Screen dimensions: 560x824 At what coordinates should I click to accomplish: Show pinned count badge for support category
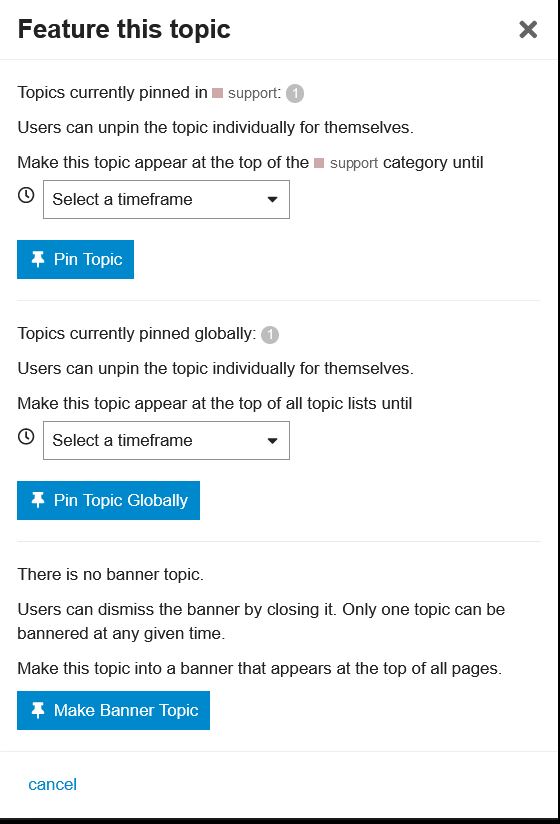tap(295, 94)
